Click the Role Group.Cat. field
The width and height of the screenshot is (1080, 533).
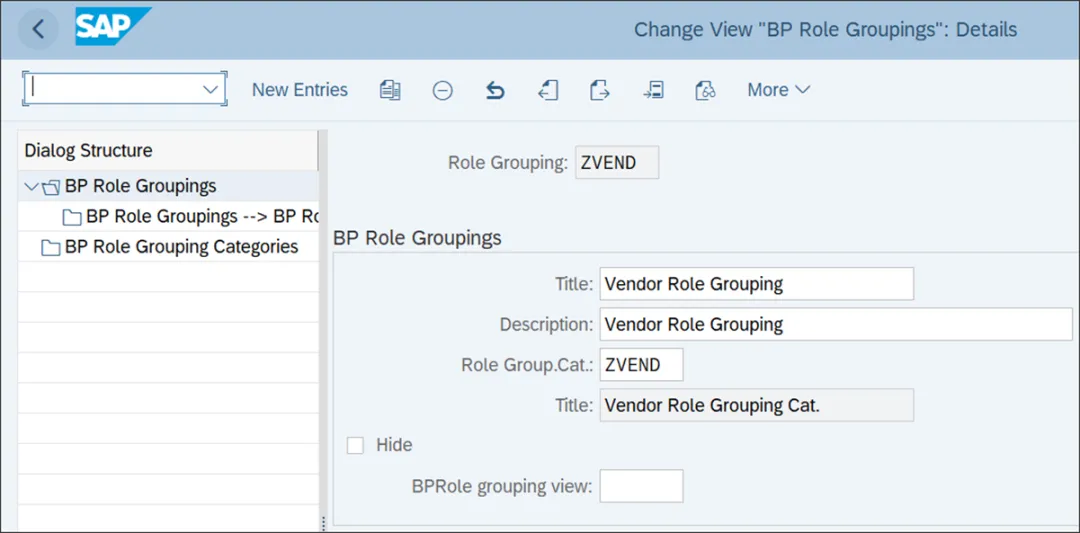pyautogui.click(x=641, y=365)
